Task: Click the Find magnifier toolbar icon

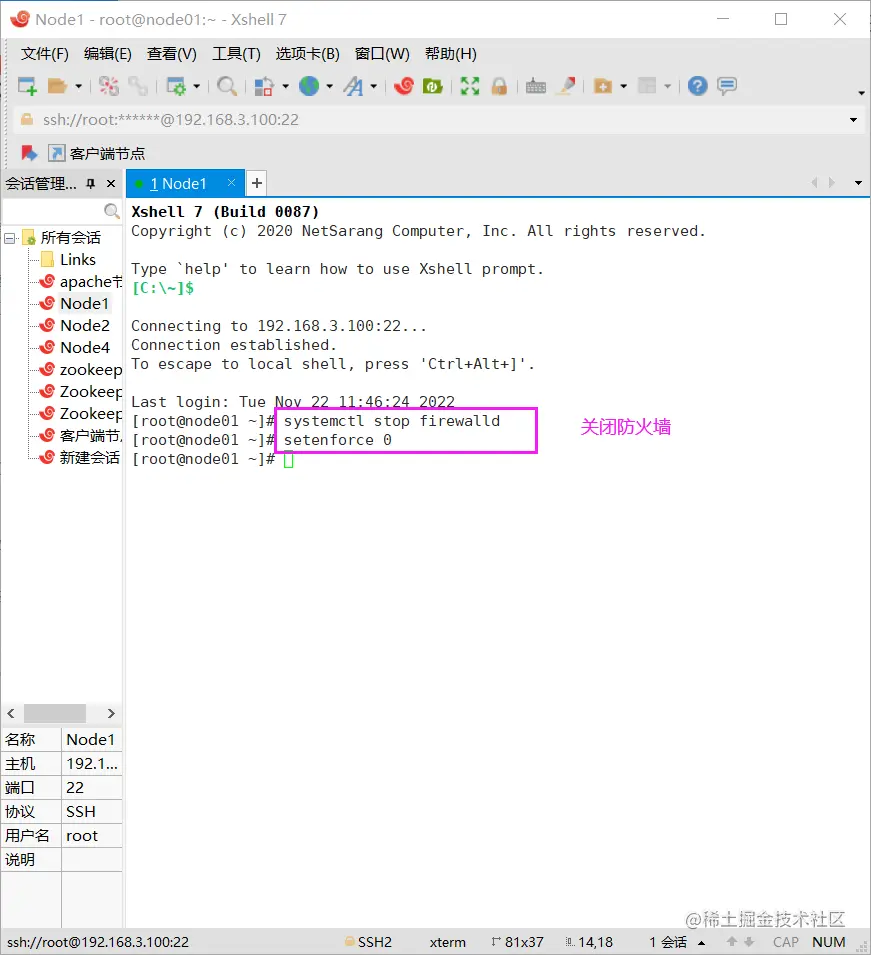Action: [227, 86]
